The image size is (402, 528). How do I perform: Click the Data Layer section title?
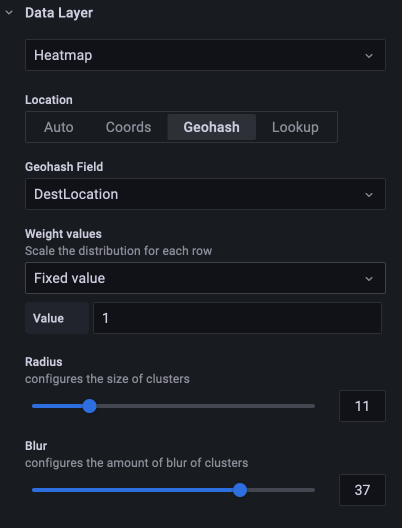point(59,13)
